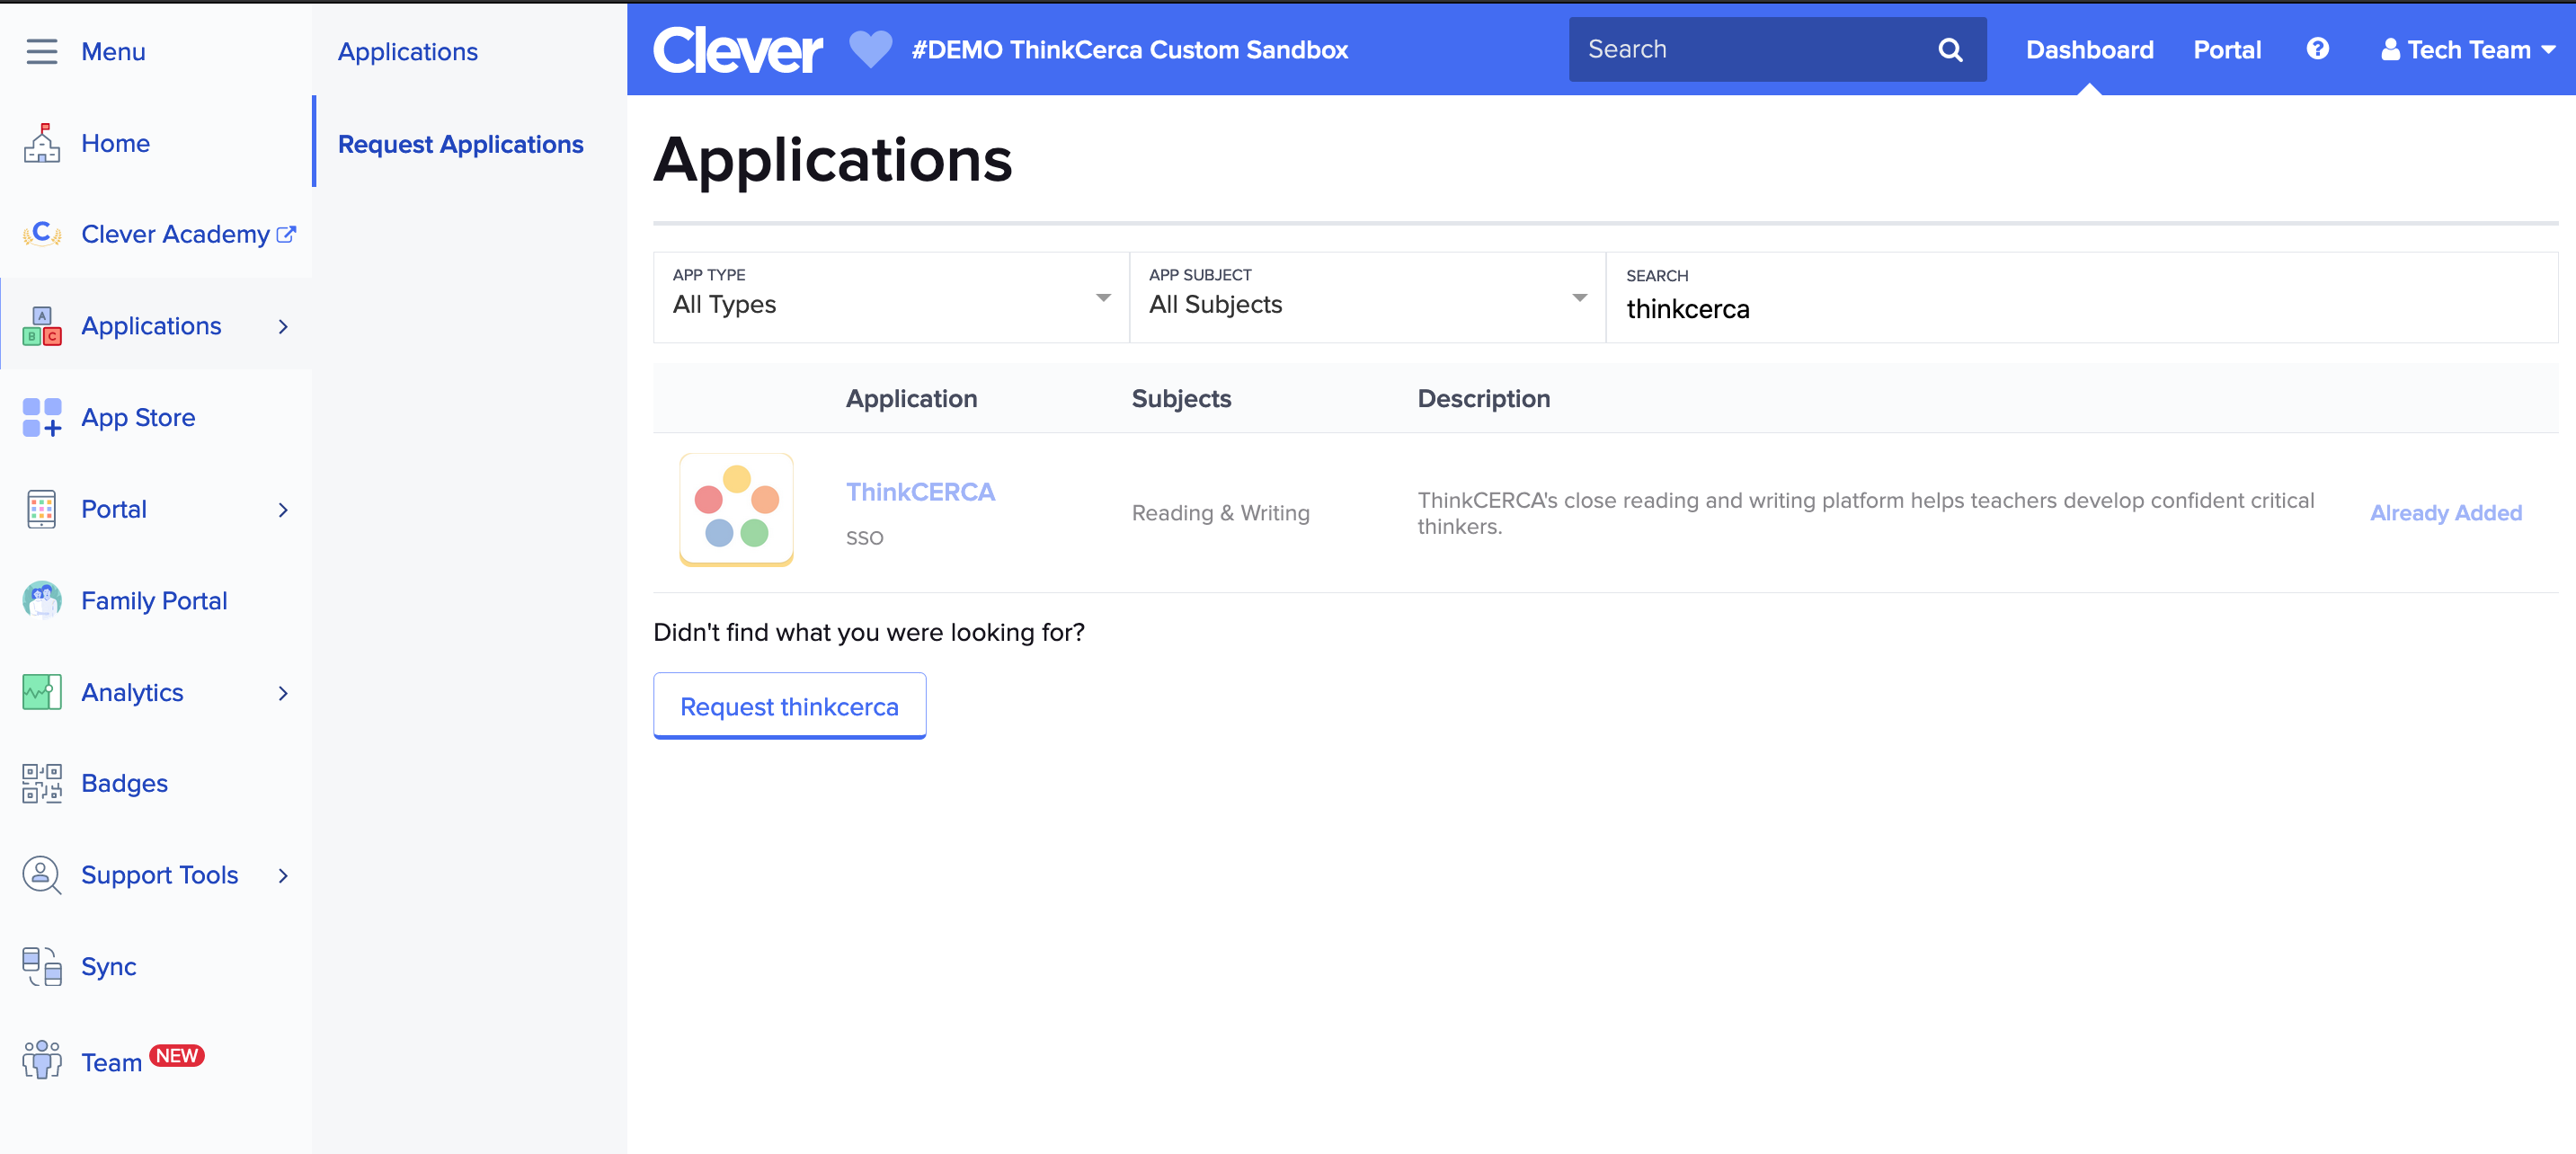Click the Analytics chart icon
The height and width of the screenshot is (1154, 2576).
click(x=42, y=692)
